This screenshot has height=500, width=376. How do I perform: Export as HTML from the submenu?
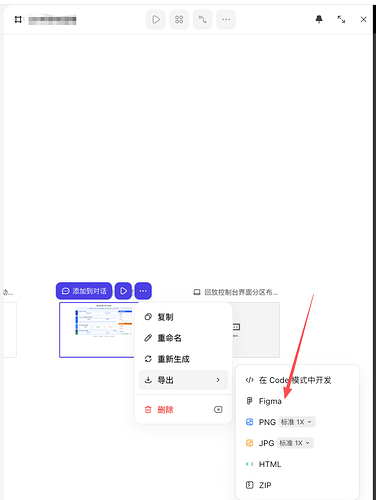[297, 464]
